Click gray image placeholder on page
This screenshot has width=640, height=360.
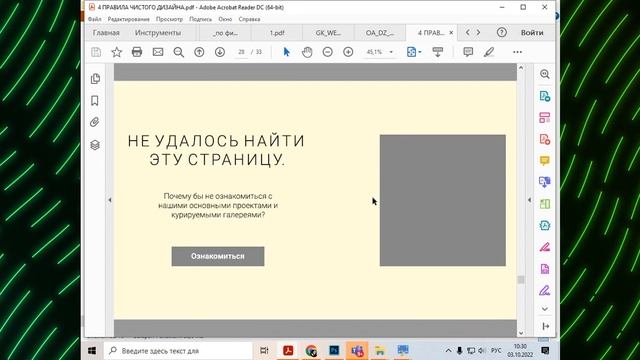tap(442, 200)
